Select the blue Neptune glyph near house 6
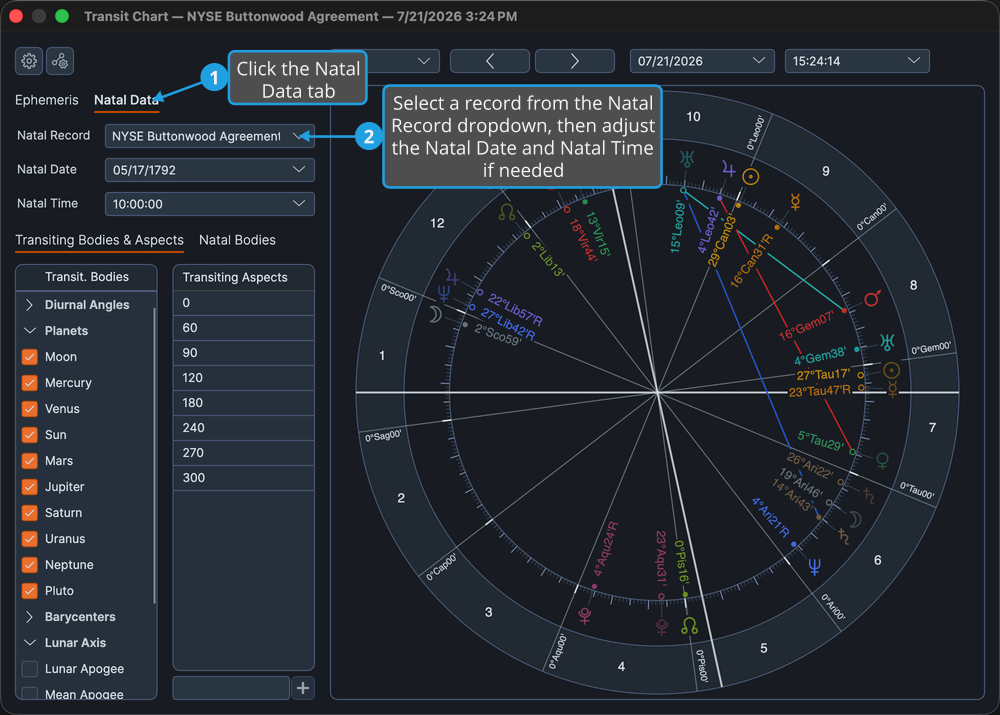The width and height of the screenshot is (1000, 715). tap(814, 566)
